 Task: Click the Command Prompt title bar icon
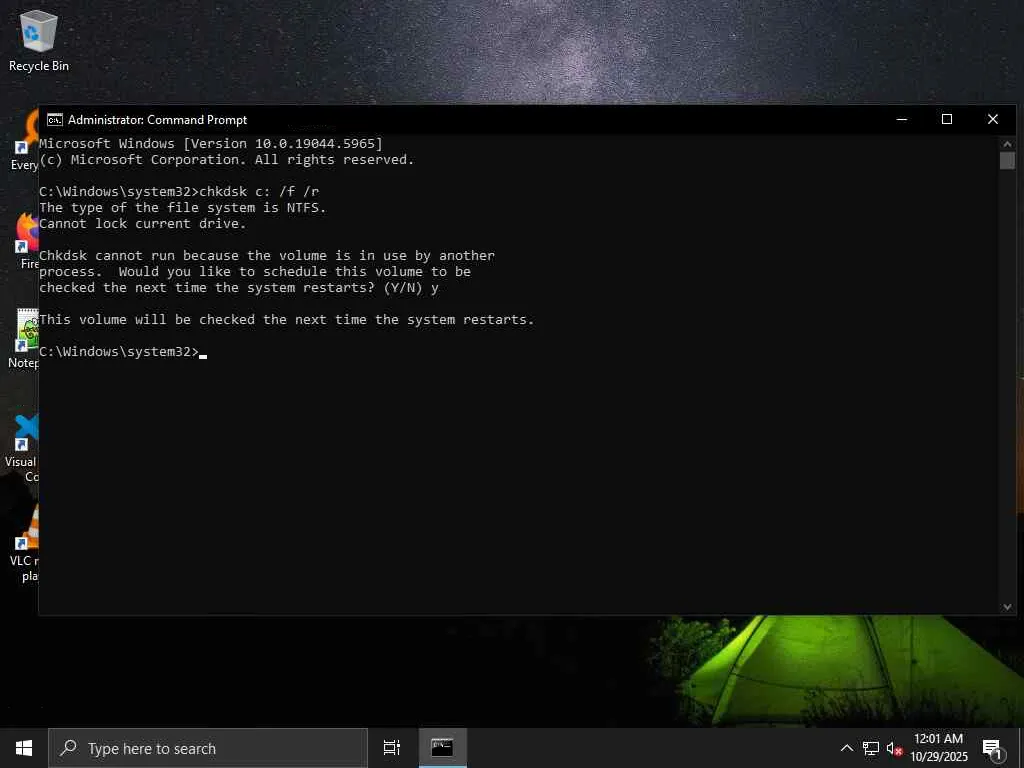[55, 120]
